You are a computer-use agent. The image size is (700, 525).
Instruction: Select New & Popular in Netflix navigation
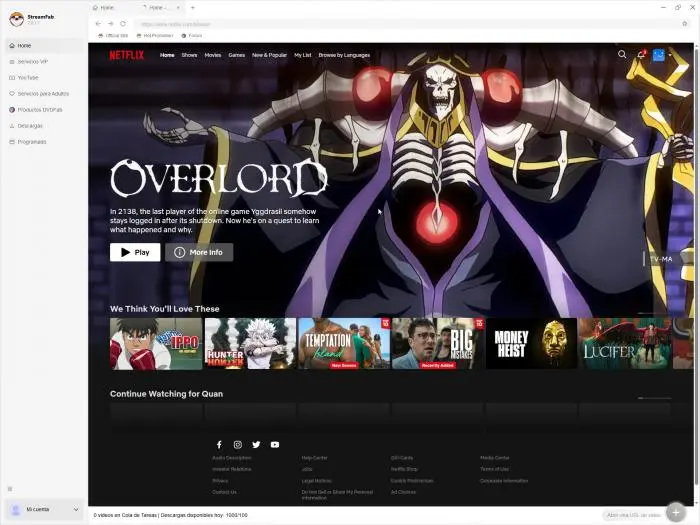click(x=269, y=55)
